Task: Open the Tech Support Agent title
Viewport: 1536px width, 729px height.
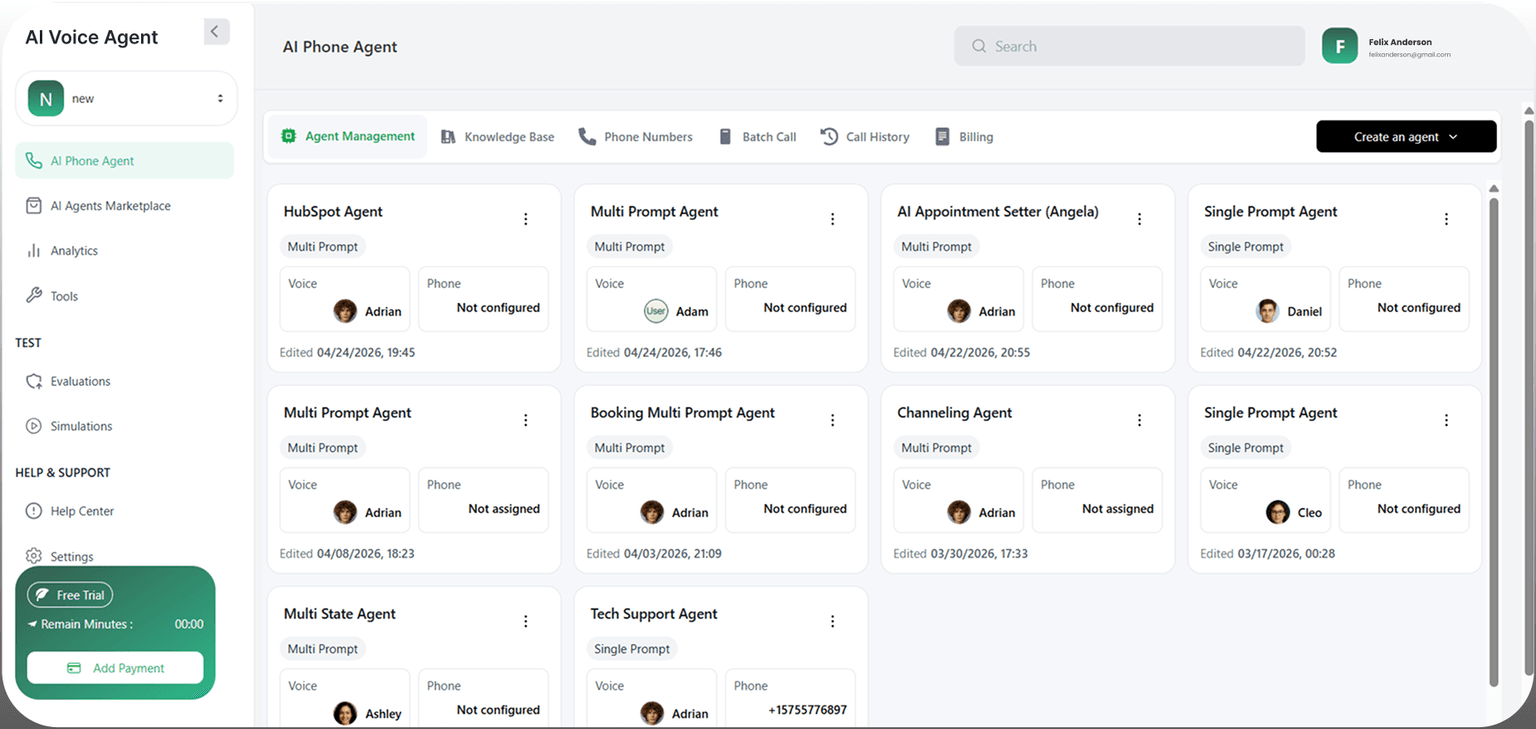Action: point(654,614)
